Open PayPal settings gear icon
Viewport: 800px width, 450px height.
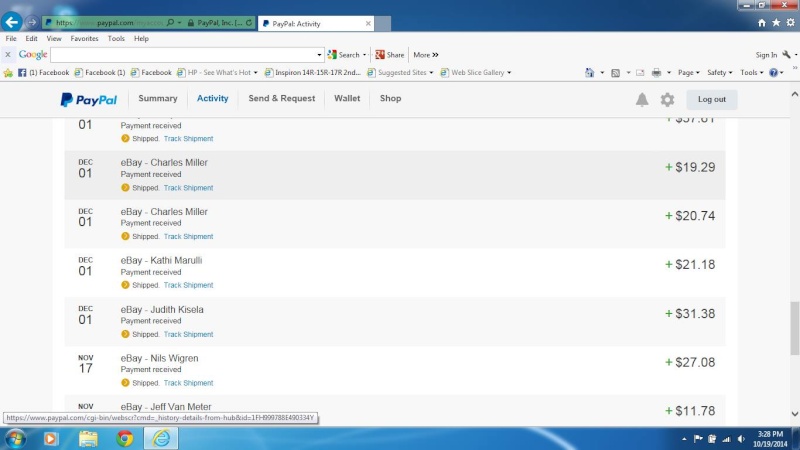(667, 99)
